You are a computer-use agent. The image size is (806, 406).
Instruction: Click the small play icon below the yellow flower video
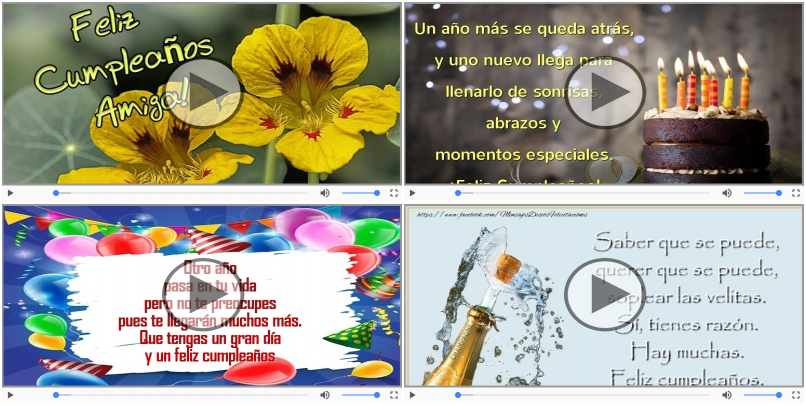pos(10,193)
